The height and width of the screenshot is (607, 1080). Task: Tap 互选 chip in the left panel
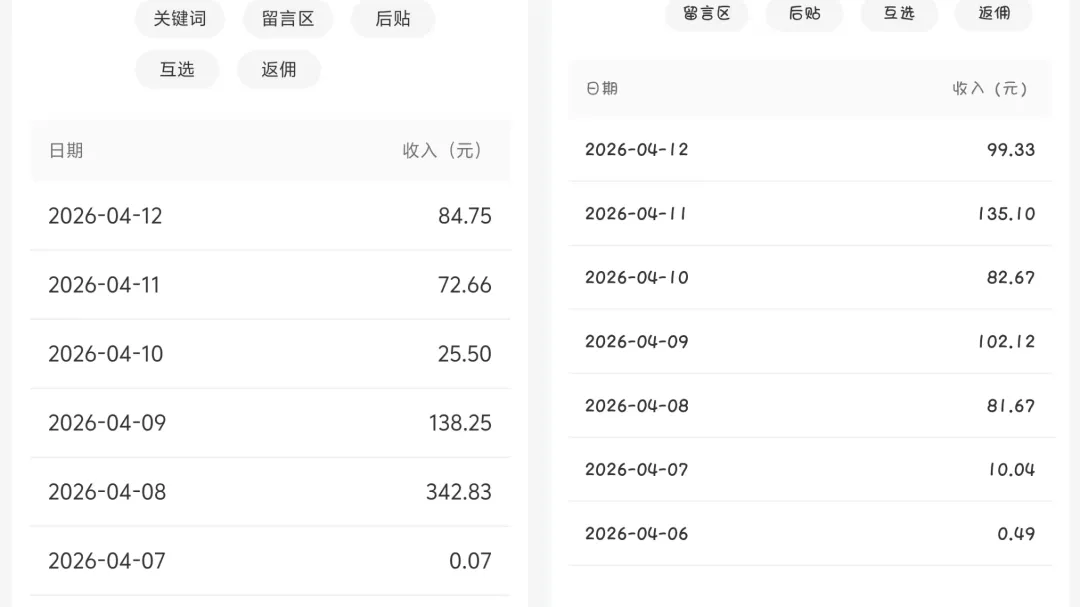(x=177, y=69)
